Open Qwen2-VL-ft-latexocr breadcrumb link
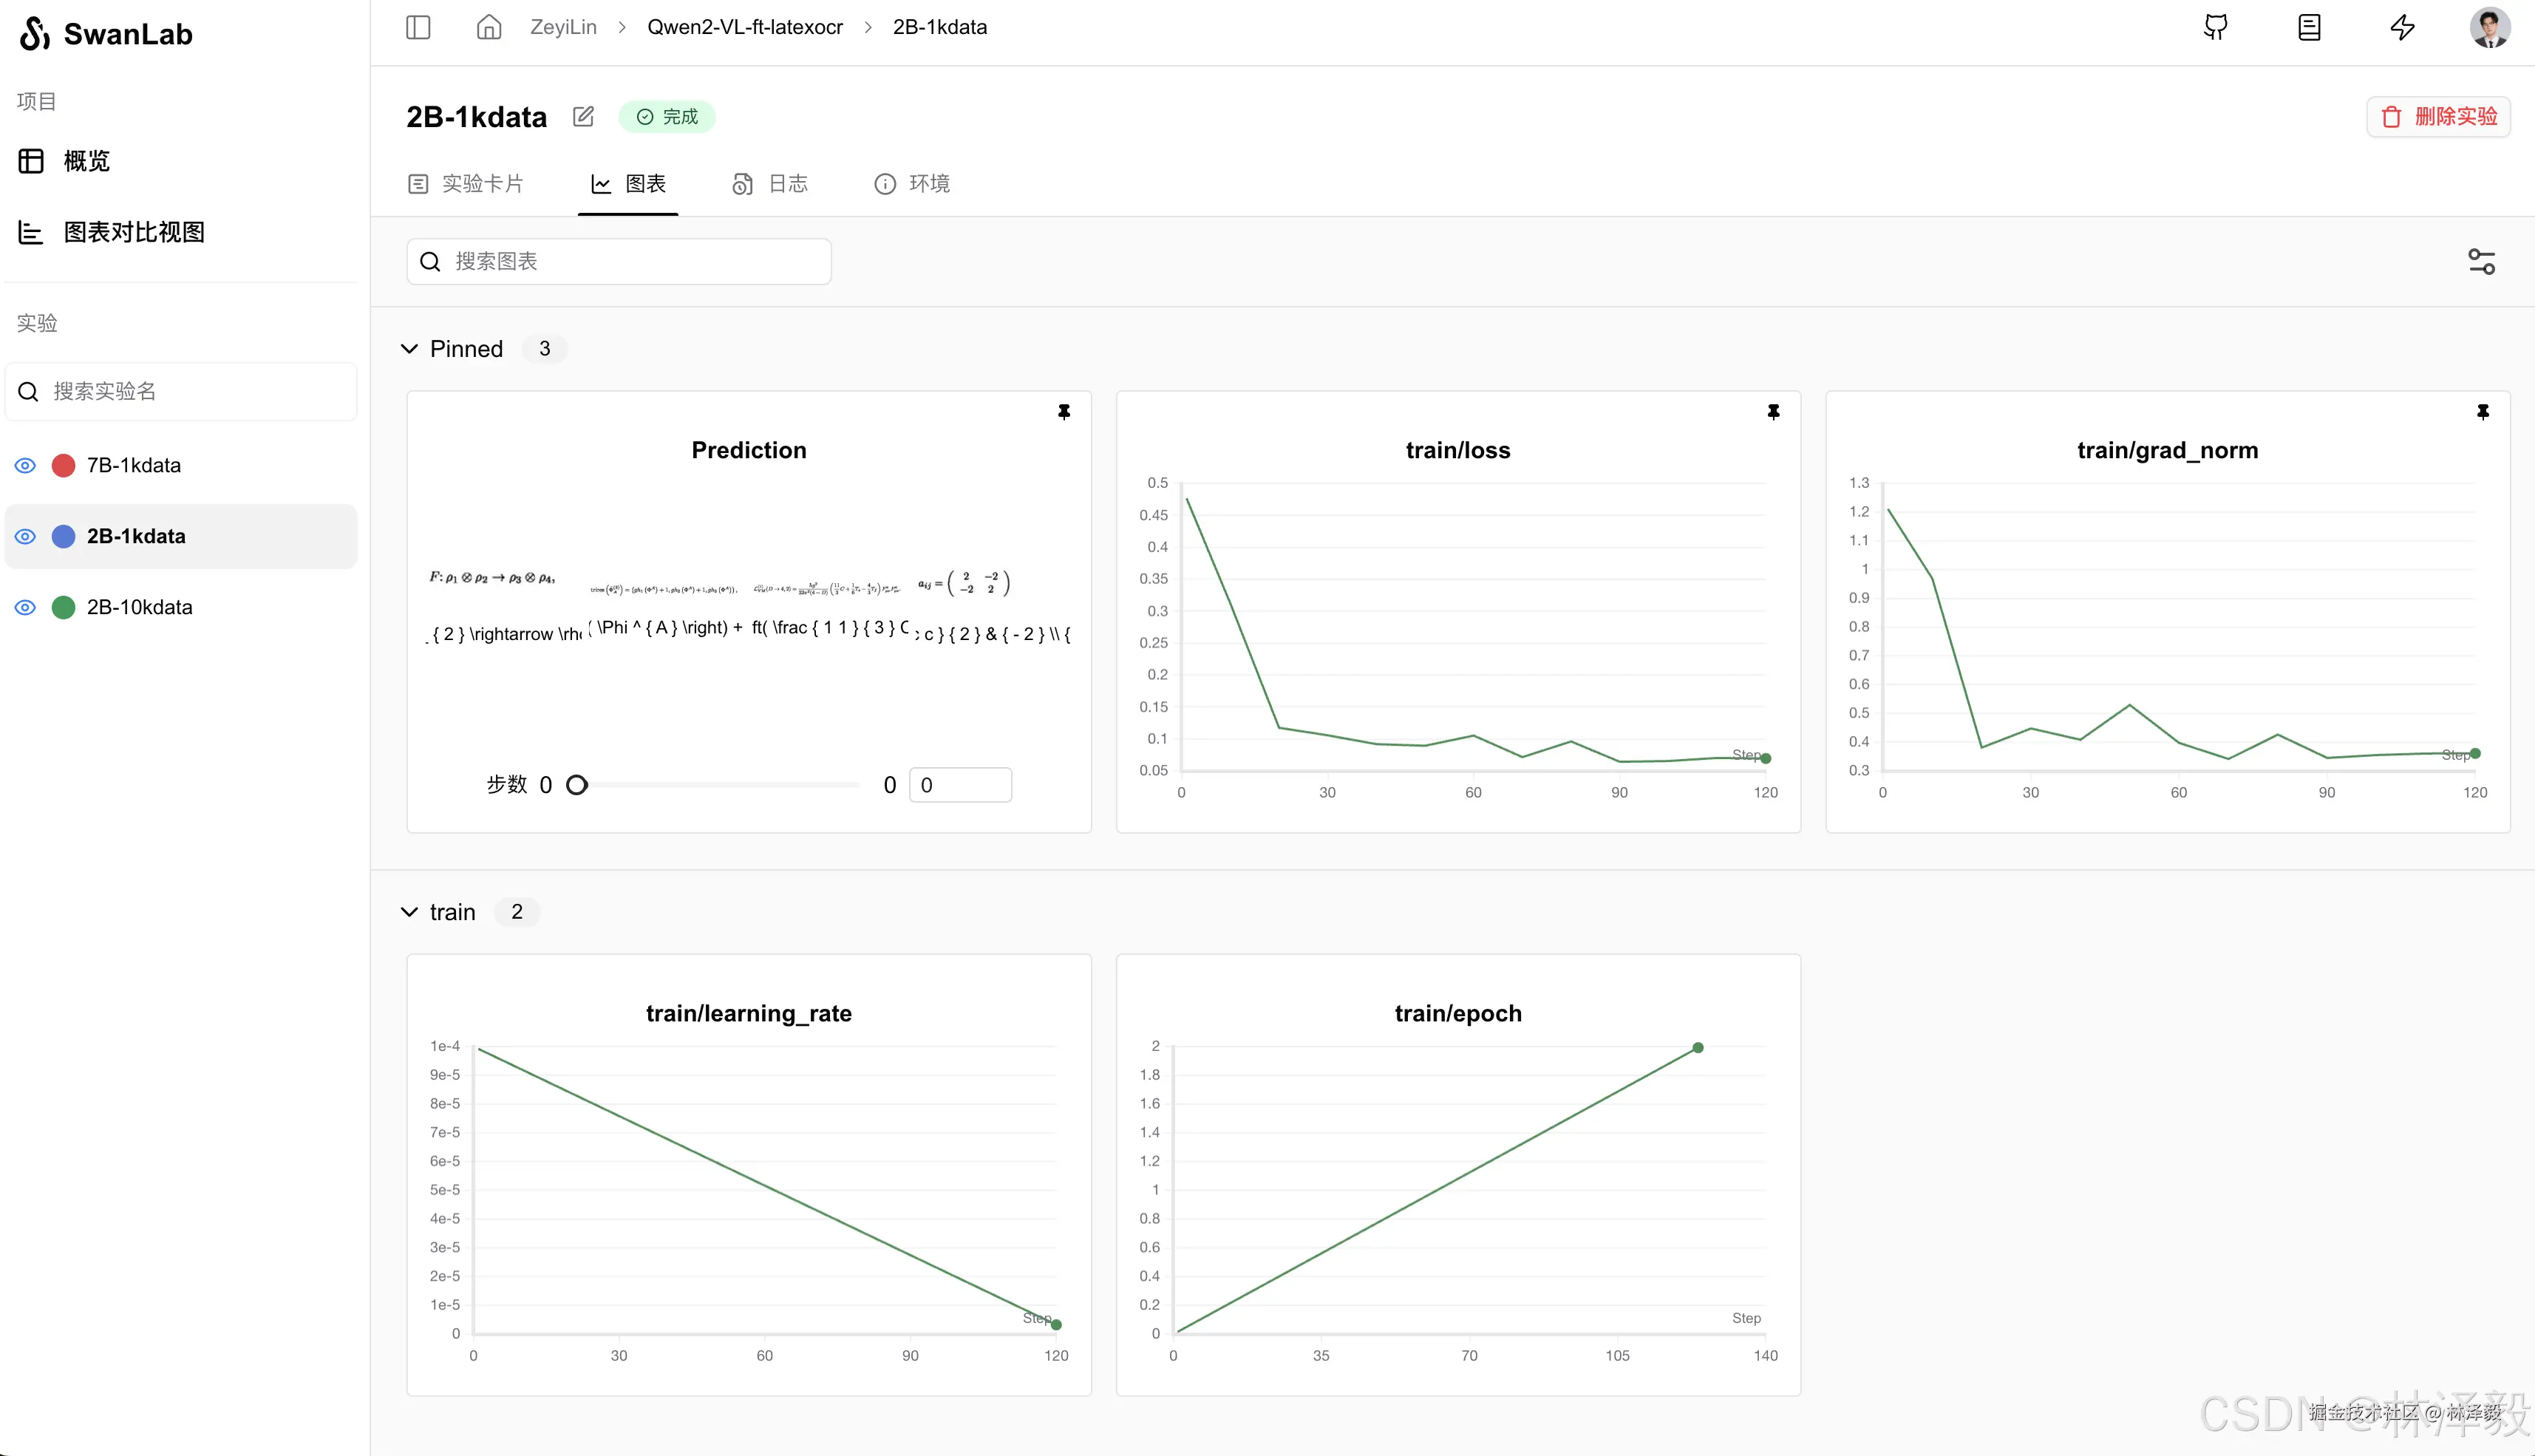 [744, 27]
